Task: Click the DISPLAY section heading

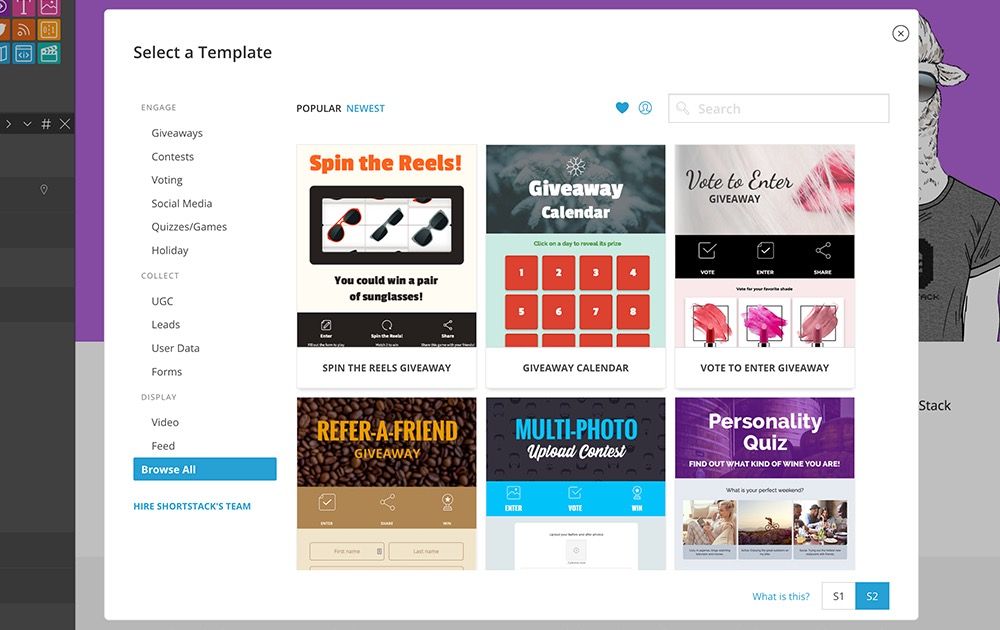Action: pyautogui.click(x=159, y=397)
